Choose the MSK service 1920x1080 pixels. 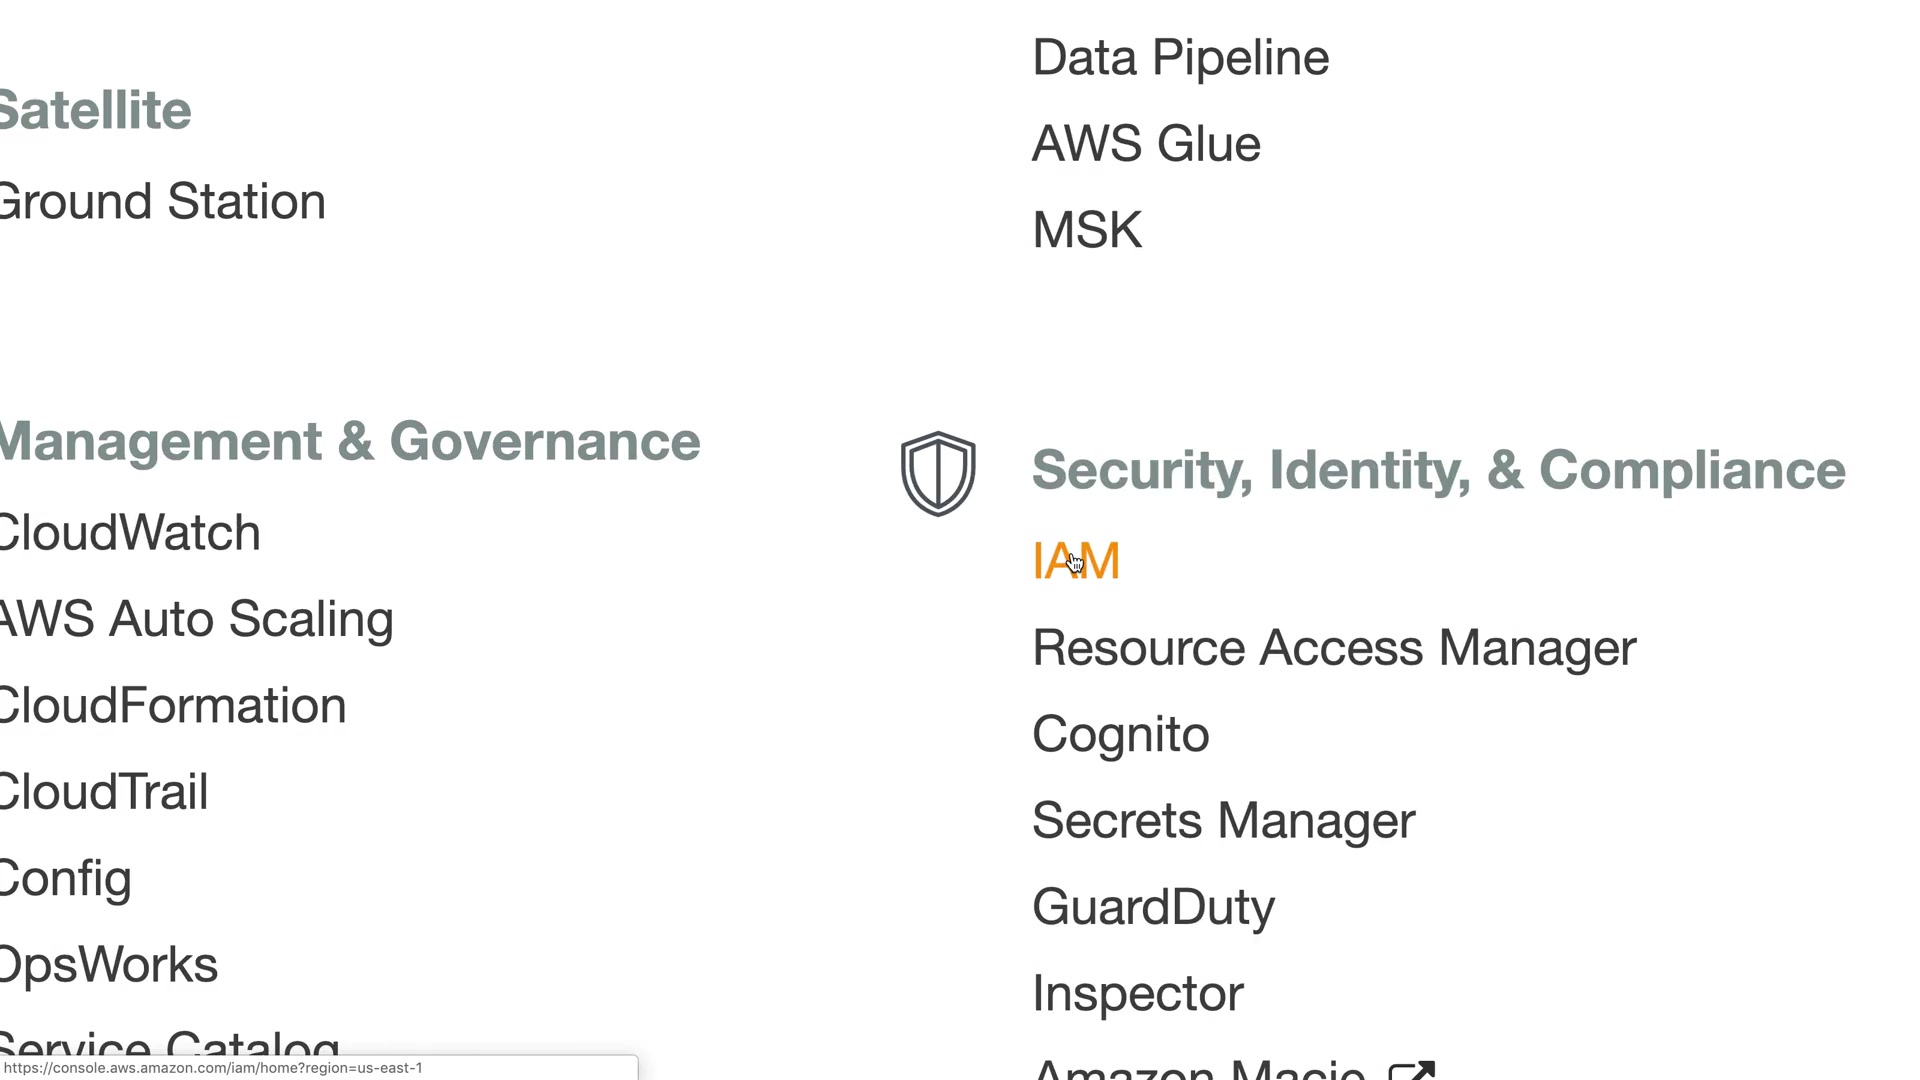pos(1087,230)
